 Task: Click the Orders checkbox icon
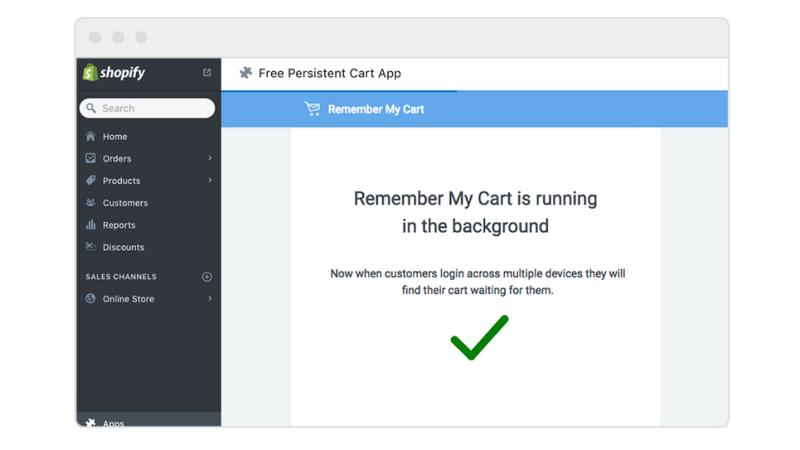91,158
